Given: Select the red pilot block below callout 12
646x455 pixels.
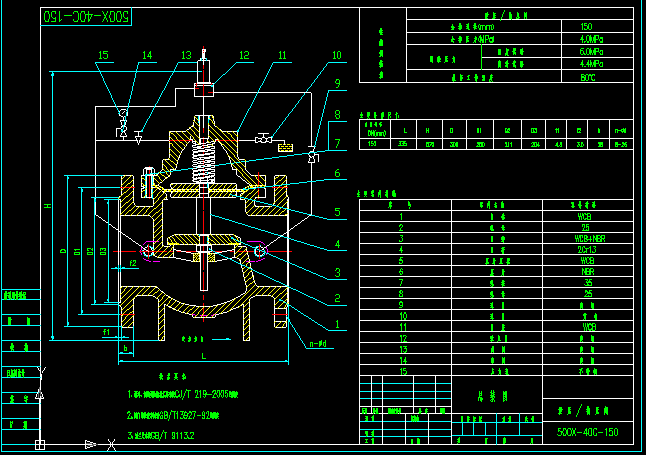Looking at the screenshot, I should [x=204, y=90].
